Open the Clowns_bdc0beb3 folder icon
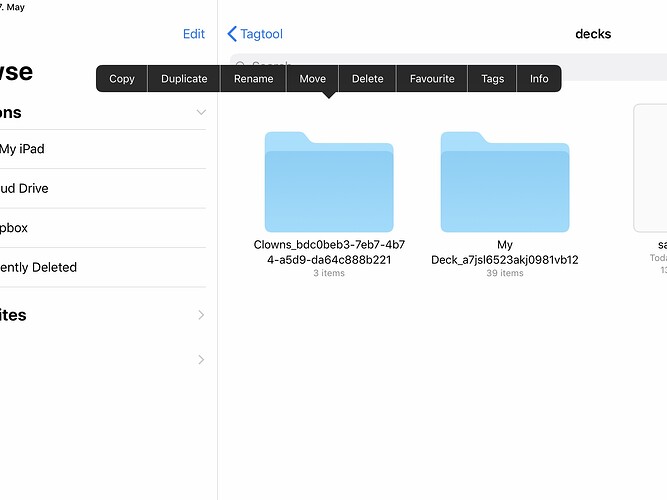 (329, 182)
